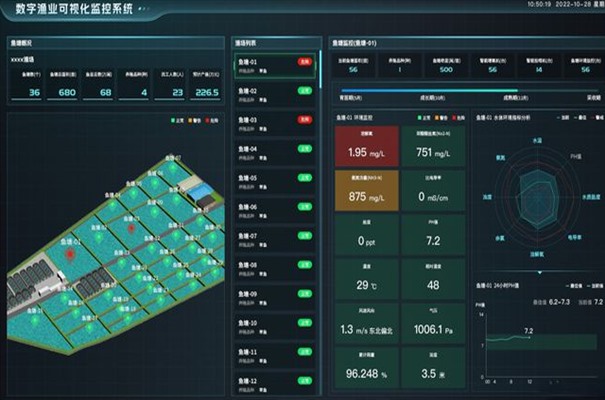Open the 48 relative humidity tile
This screenshot has width=605, height=400.
[x=433, y=279]
